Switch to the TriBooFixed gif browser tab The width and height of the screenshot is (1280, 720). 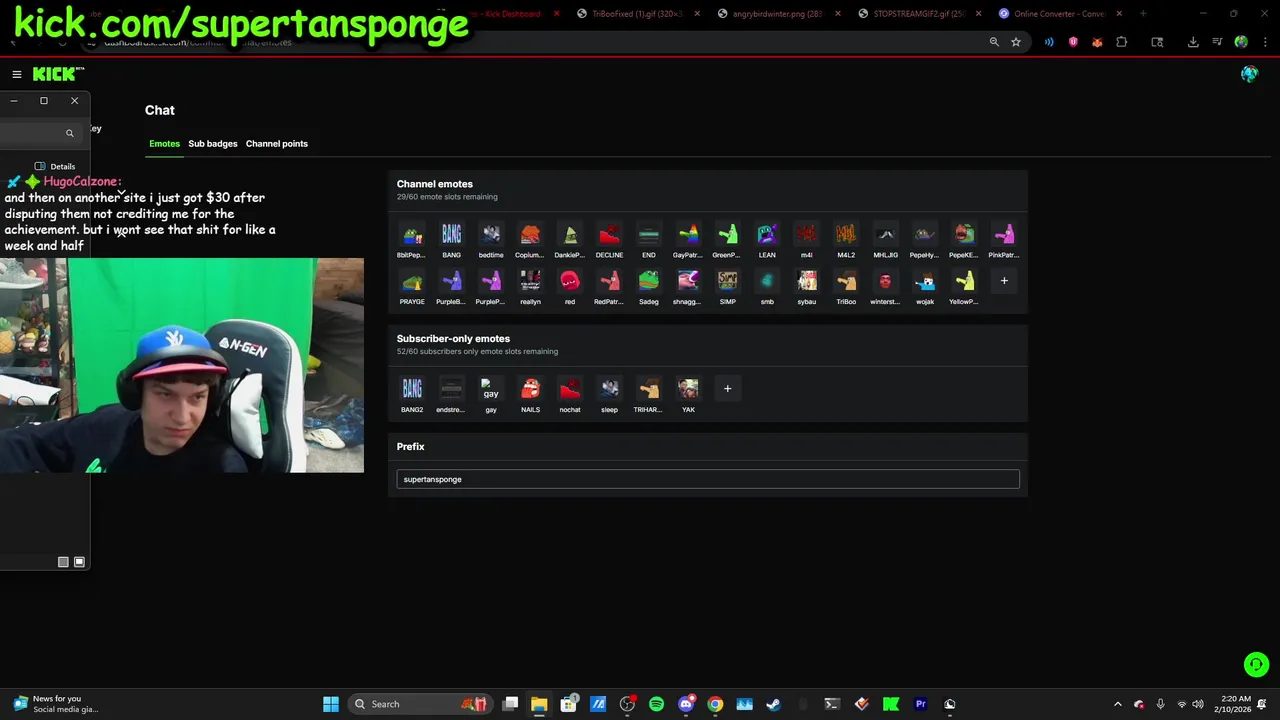[636, 14]
